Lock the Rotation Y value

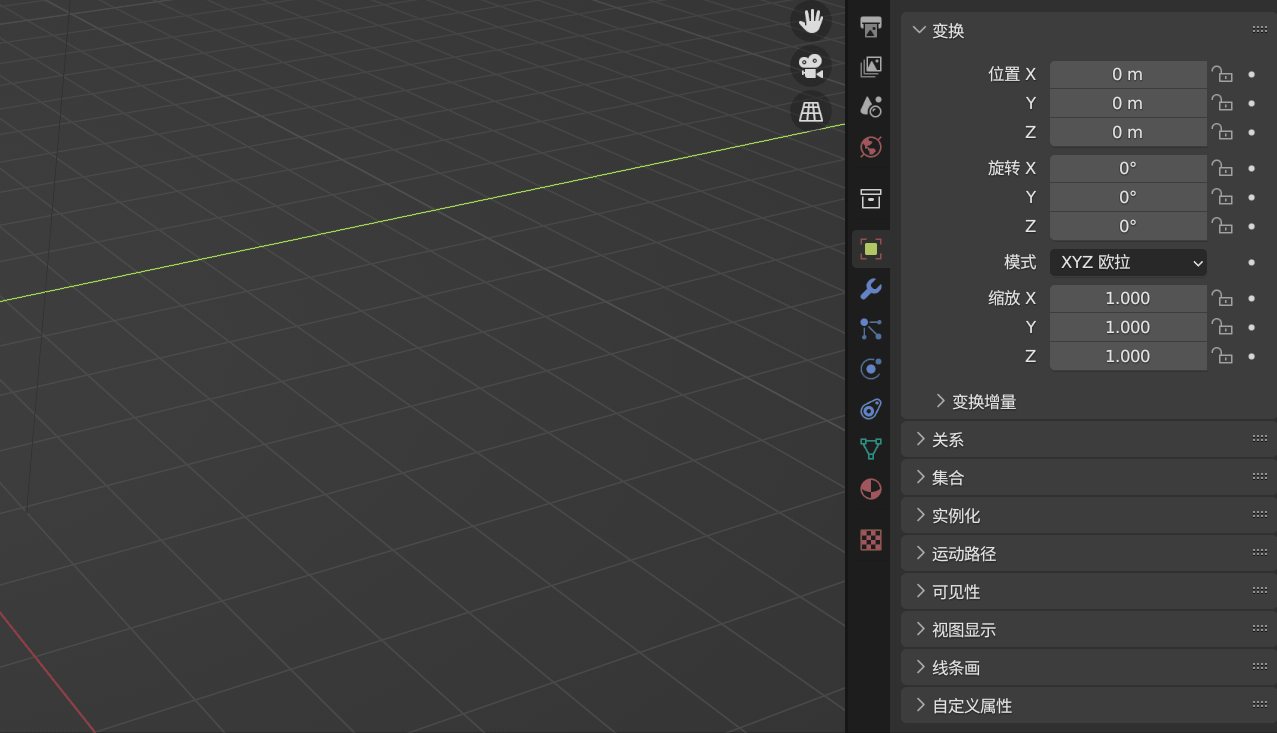pos(1222,197)
